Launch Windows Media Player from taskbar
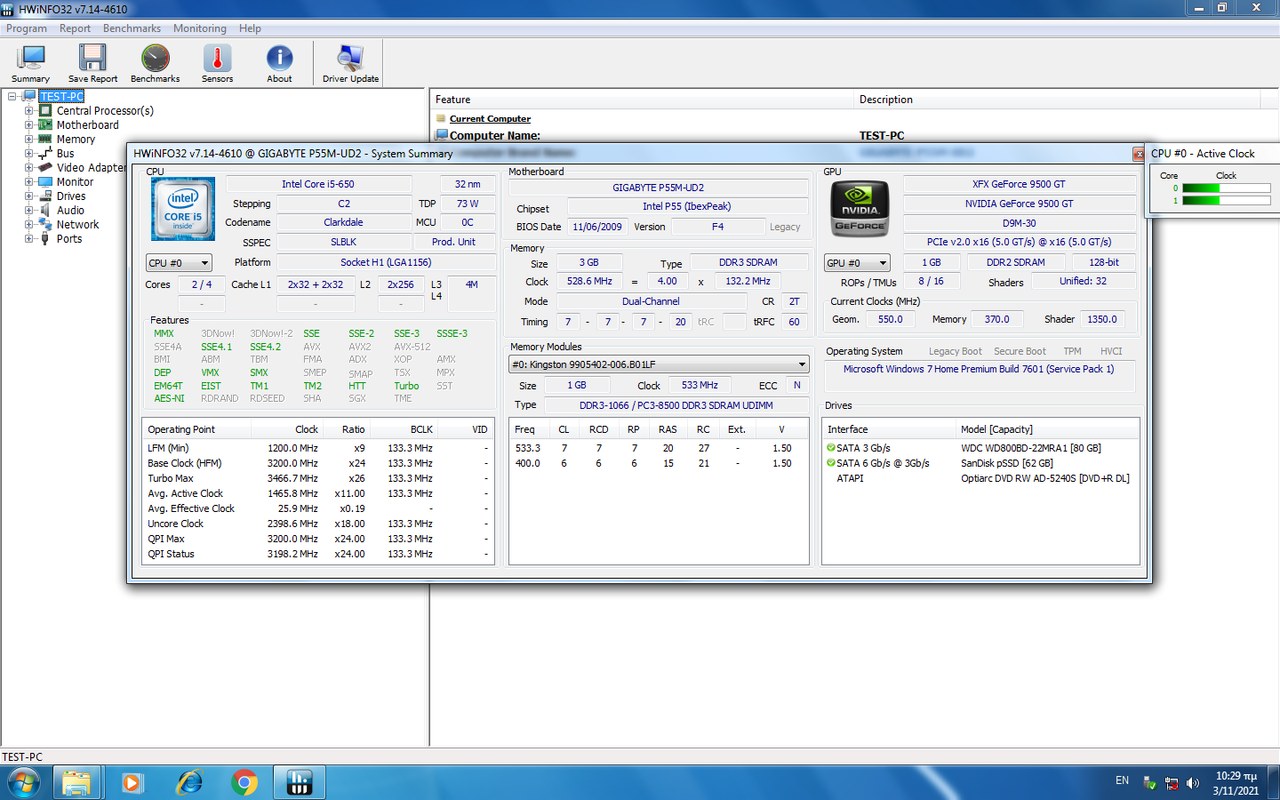Screen dimensions: 1280x800 point(131,781)
